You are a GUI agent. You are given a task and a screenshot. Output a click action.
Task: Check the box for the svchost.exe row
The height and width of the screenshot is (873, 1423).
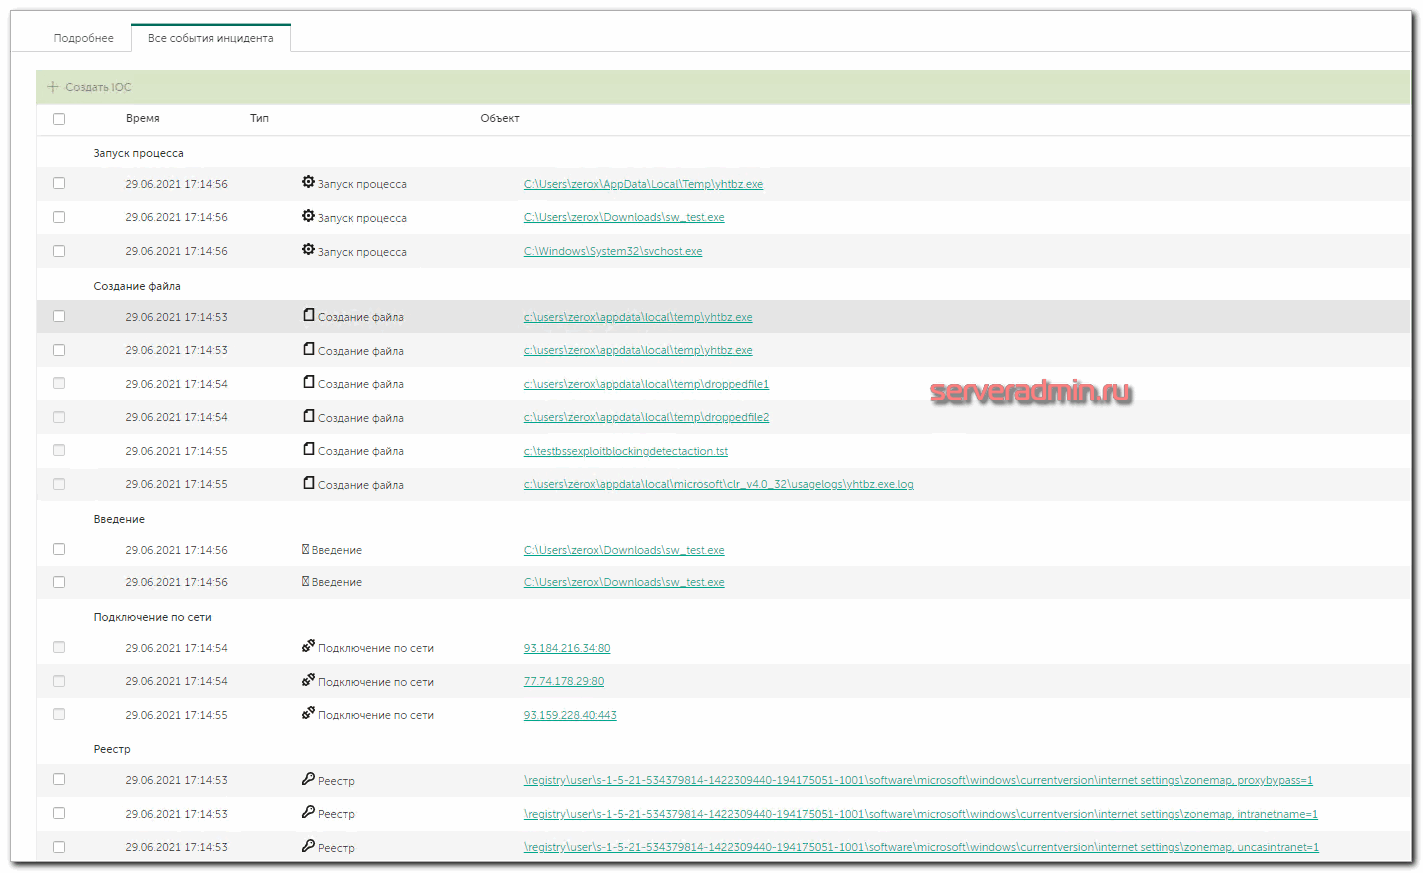(x=59, y=251)
